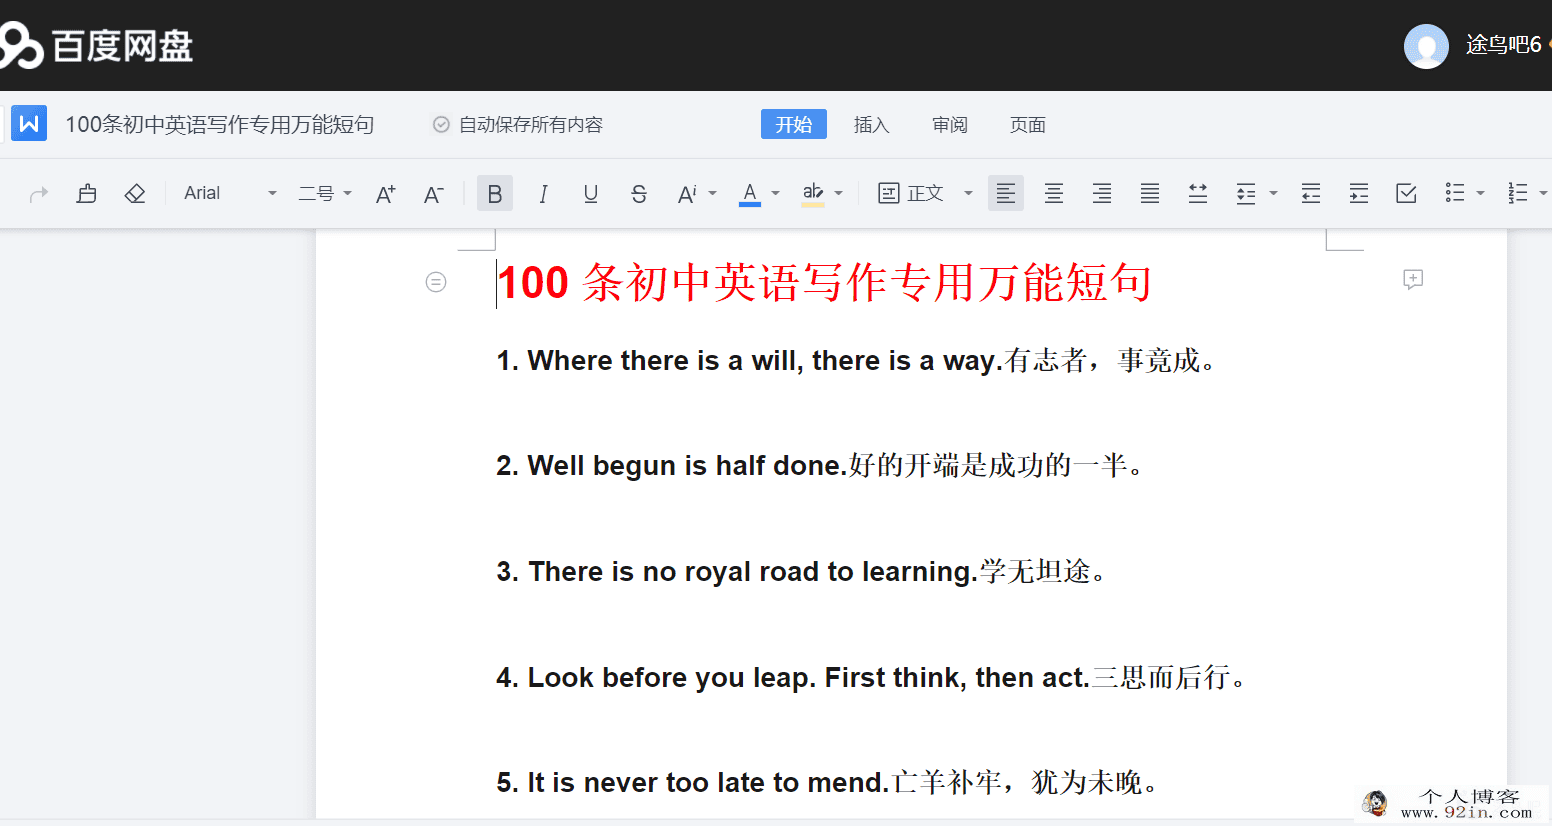Image resolution: width=1552 pixels, height=826 pixels.
Task: Switch to the 插入 tab
Action: pos(872,125)
